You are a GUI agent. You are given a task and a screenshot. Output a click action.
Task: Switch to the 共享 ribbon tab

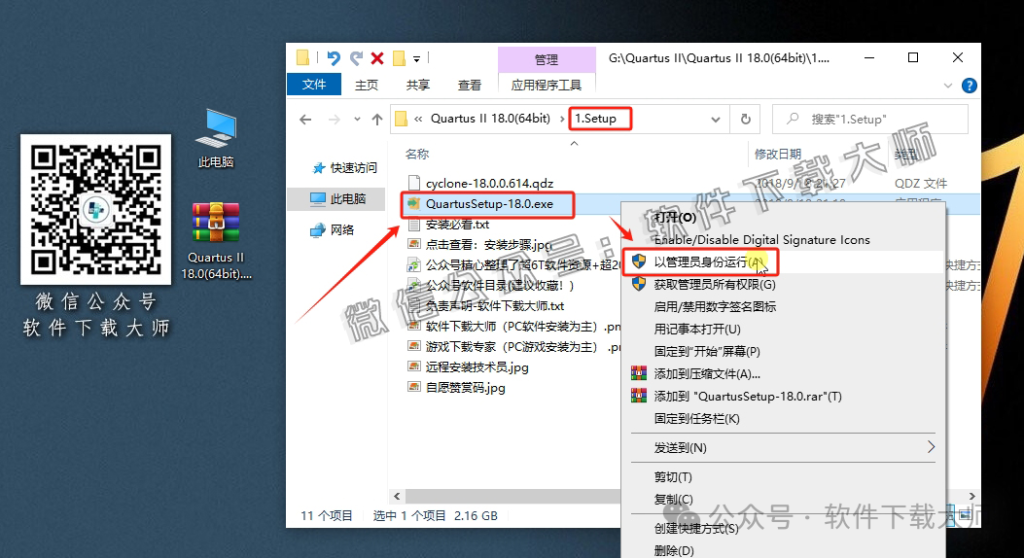pyautogui.click(x=418, y=85)
